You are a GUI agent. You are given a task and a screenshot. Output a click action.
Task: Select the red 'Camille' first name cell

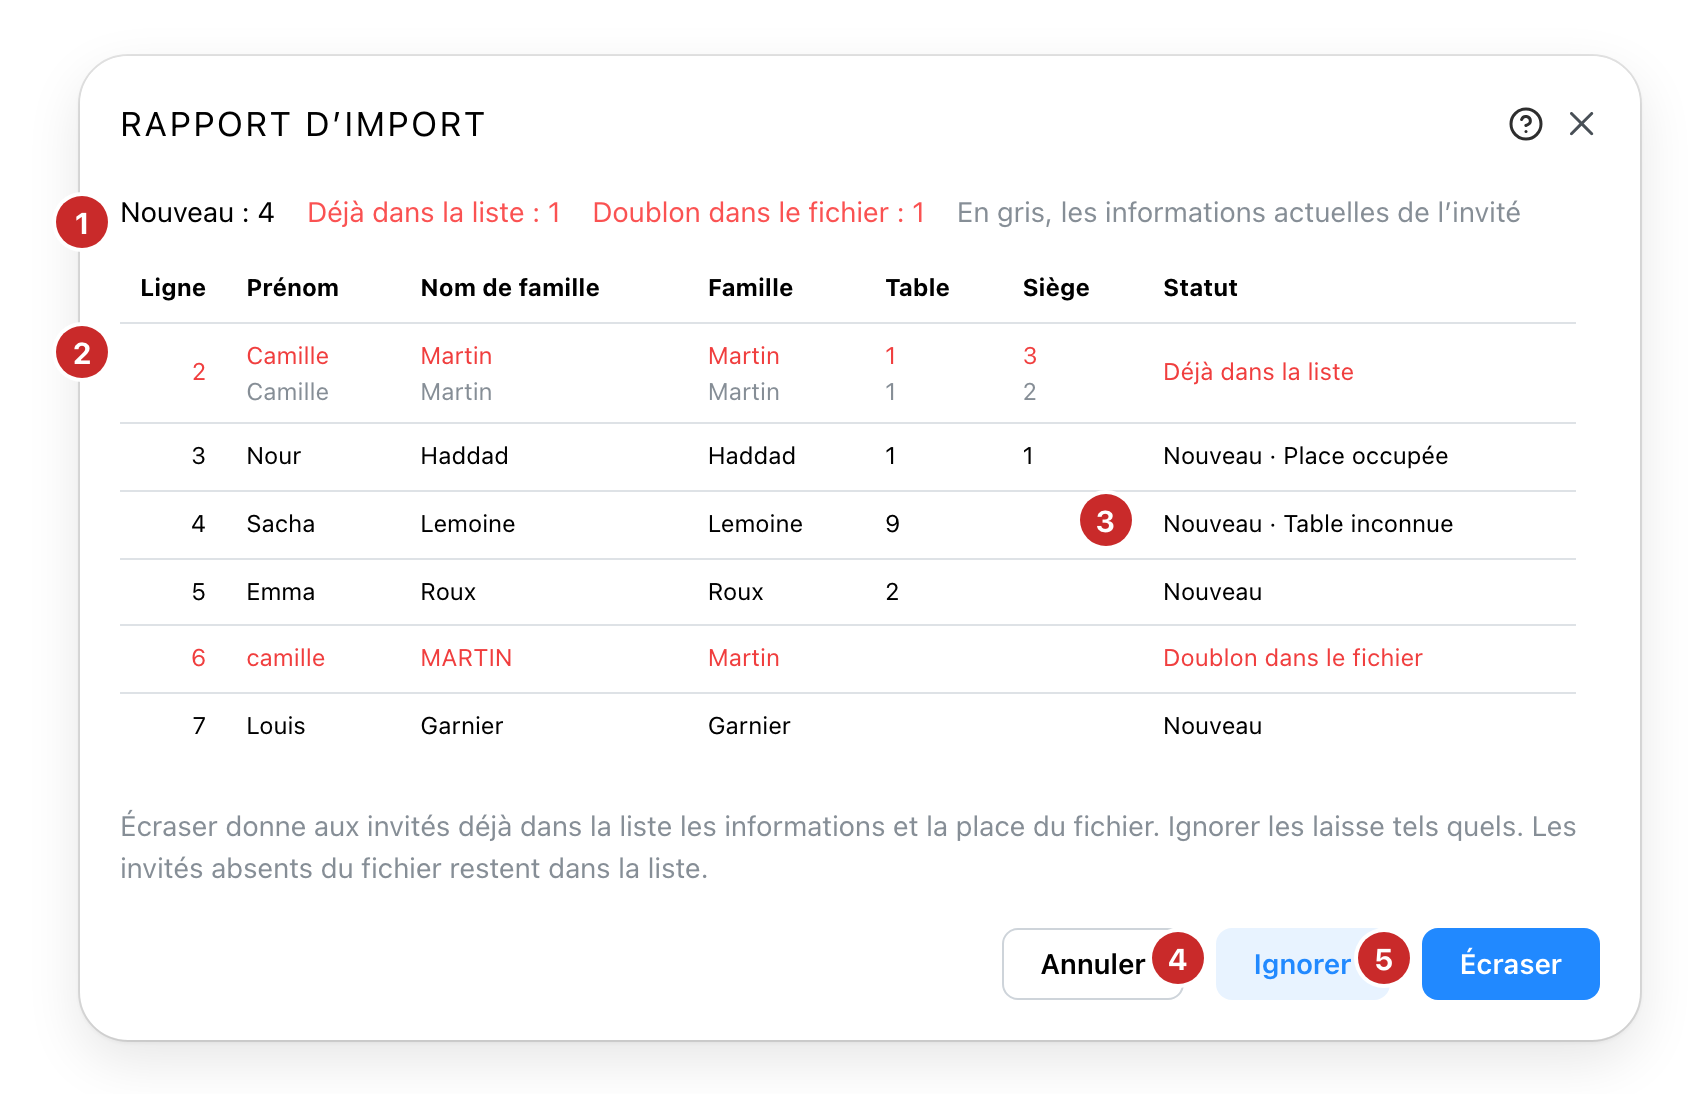coord(287,356)
